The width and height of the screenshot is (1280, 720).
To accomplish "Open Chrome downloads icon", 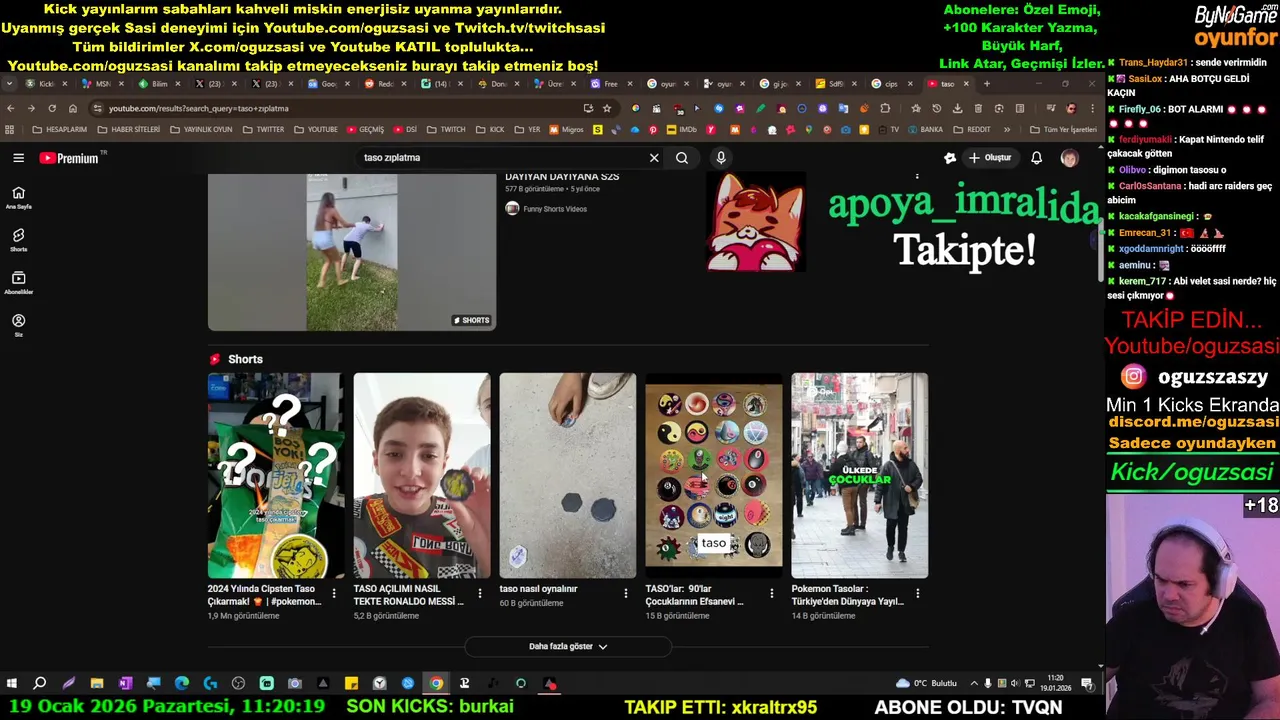I will tap(957, 108).
